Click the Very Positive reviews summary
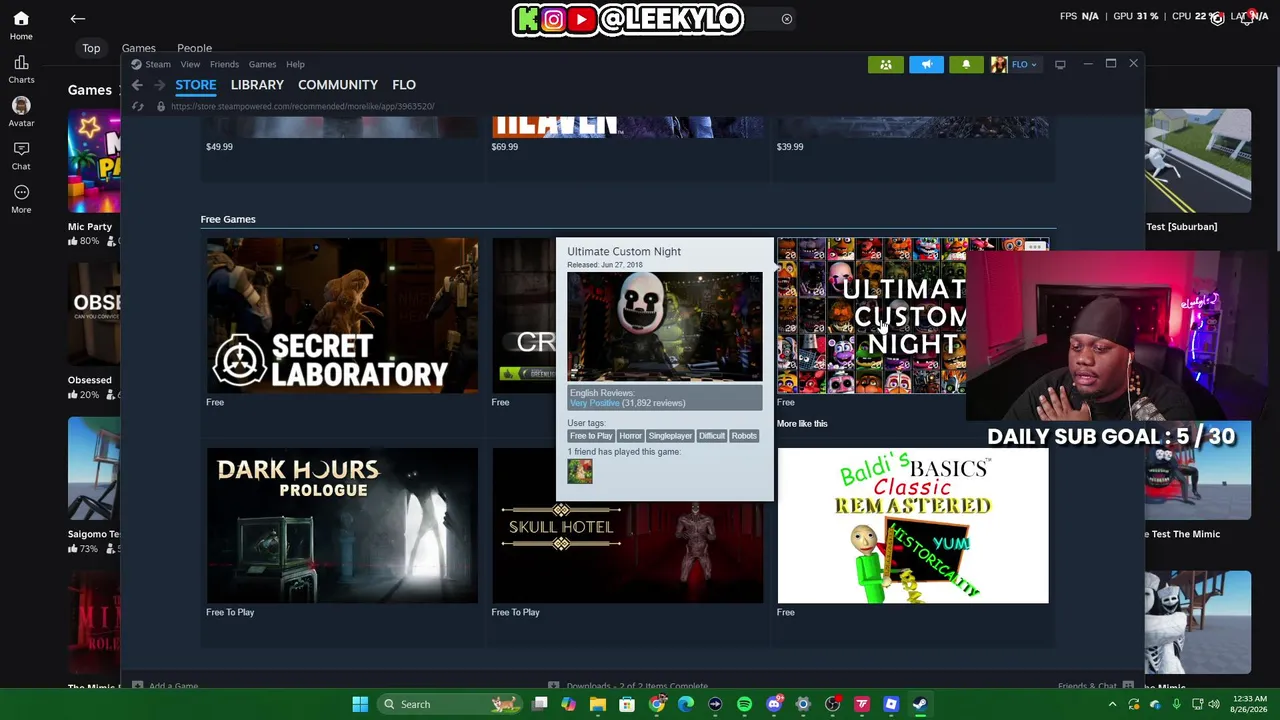The width and height of the screenshot is (1280, 720). [594, 403]
